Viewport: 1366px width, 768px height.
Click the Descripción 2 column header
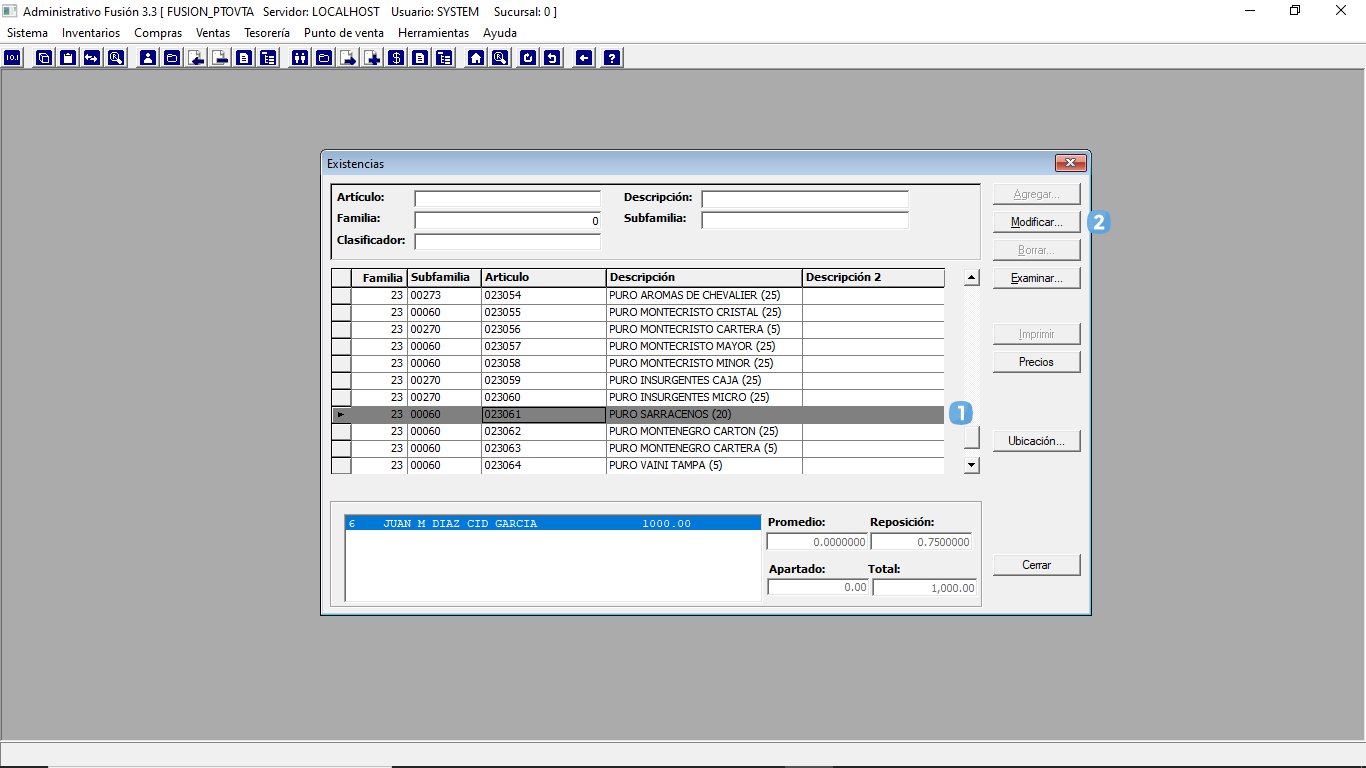[x=873, y=277]
